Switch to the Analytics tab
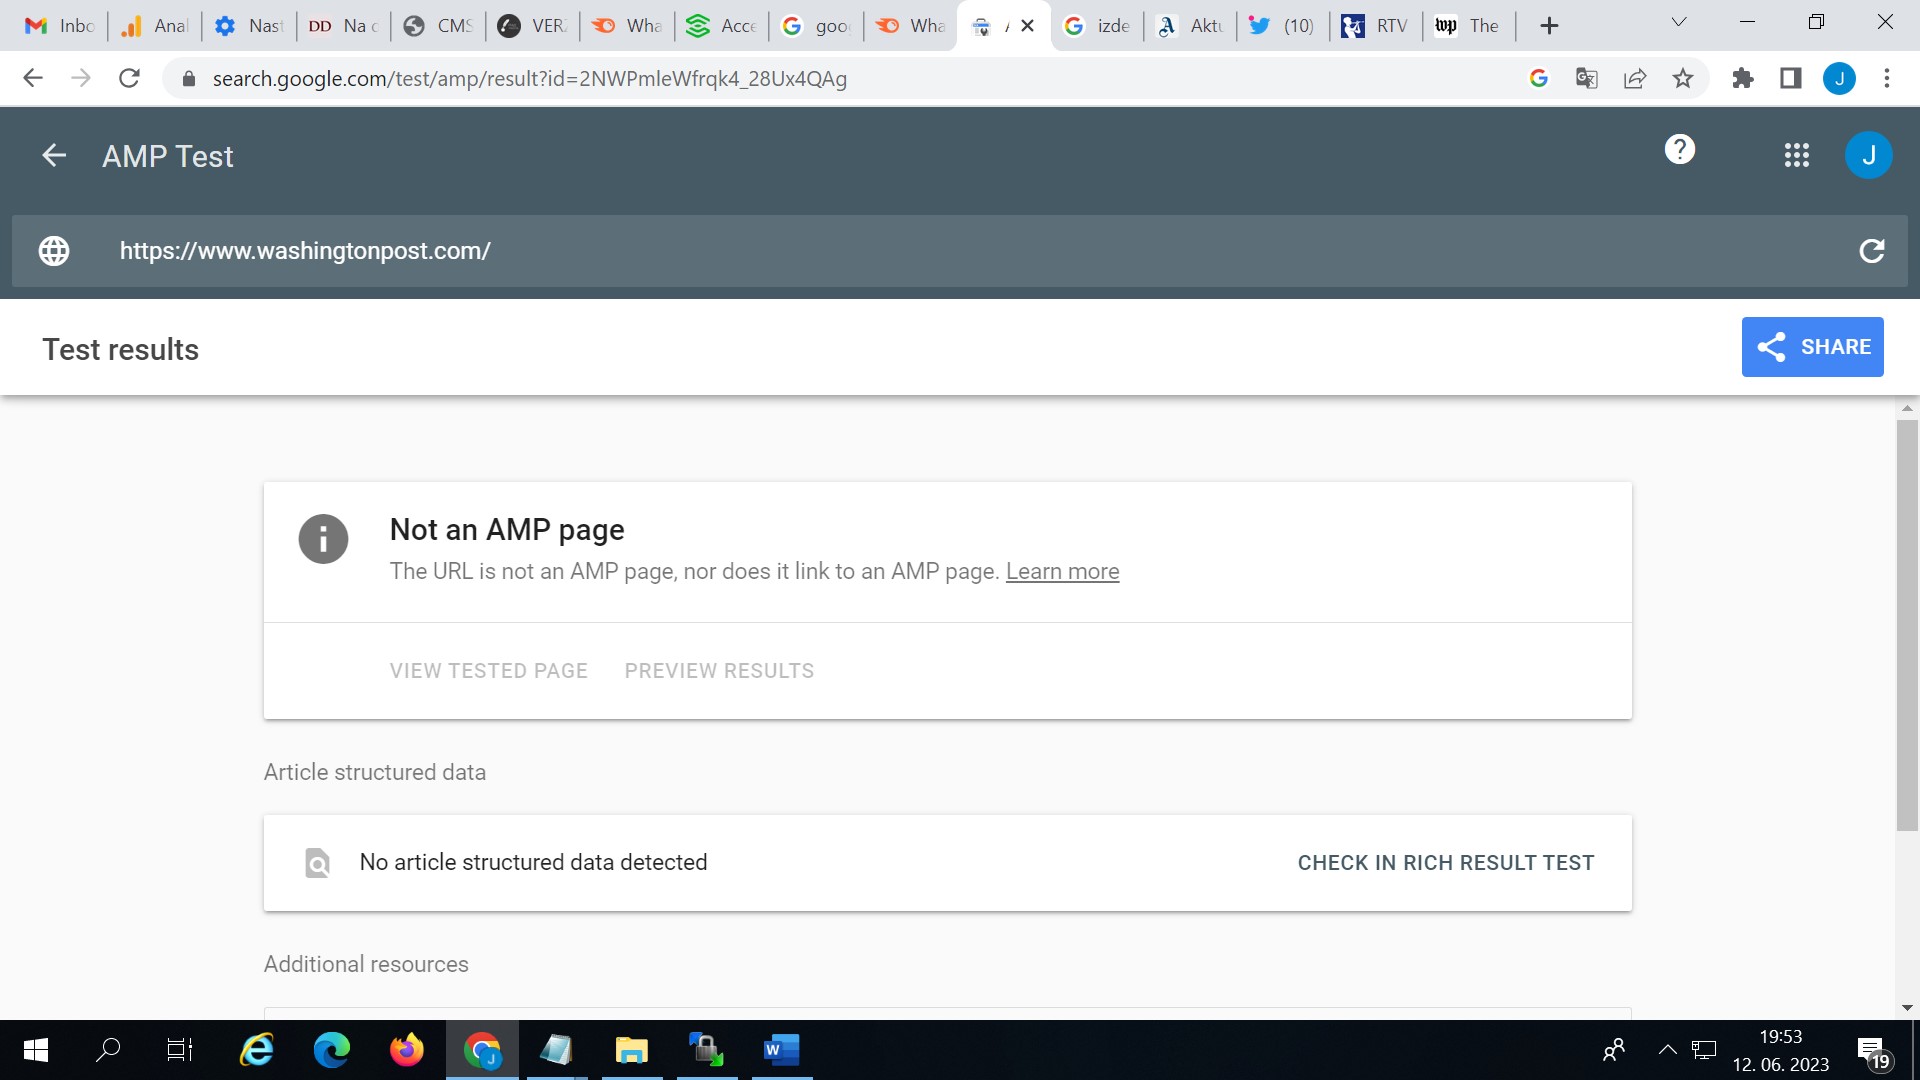 (155, 26)
